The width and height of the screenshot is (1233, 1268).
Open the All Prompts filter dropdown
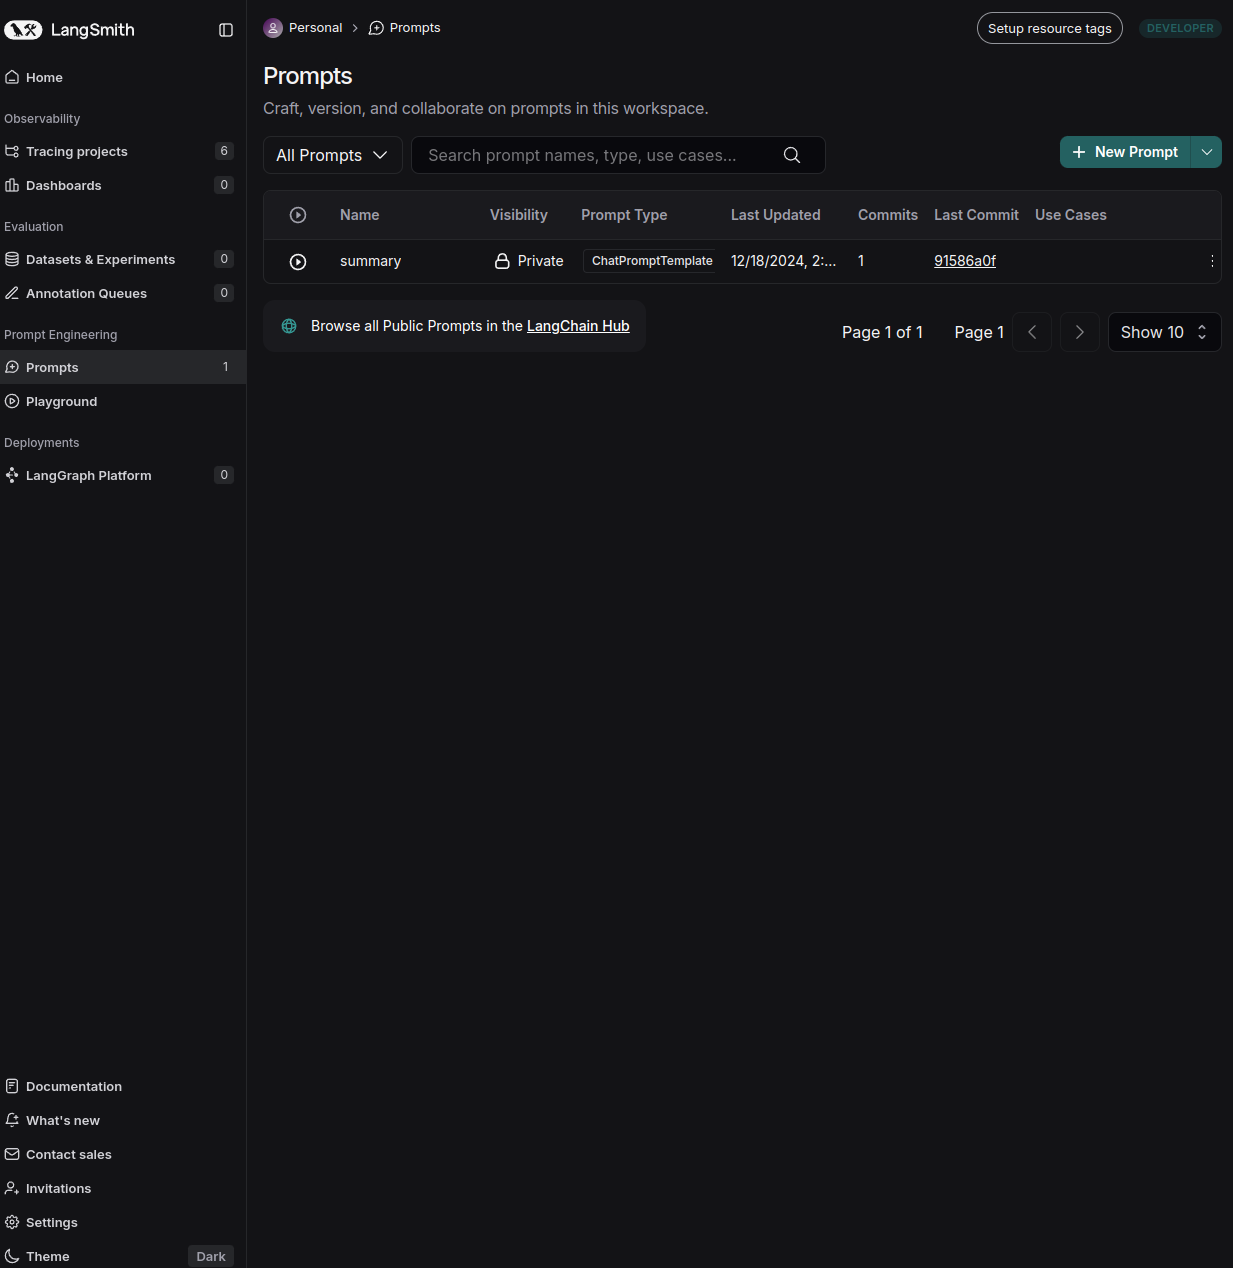tap(333, 155)
